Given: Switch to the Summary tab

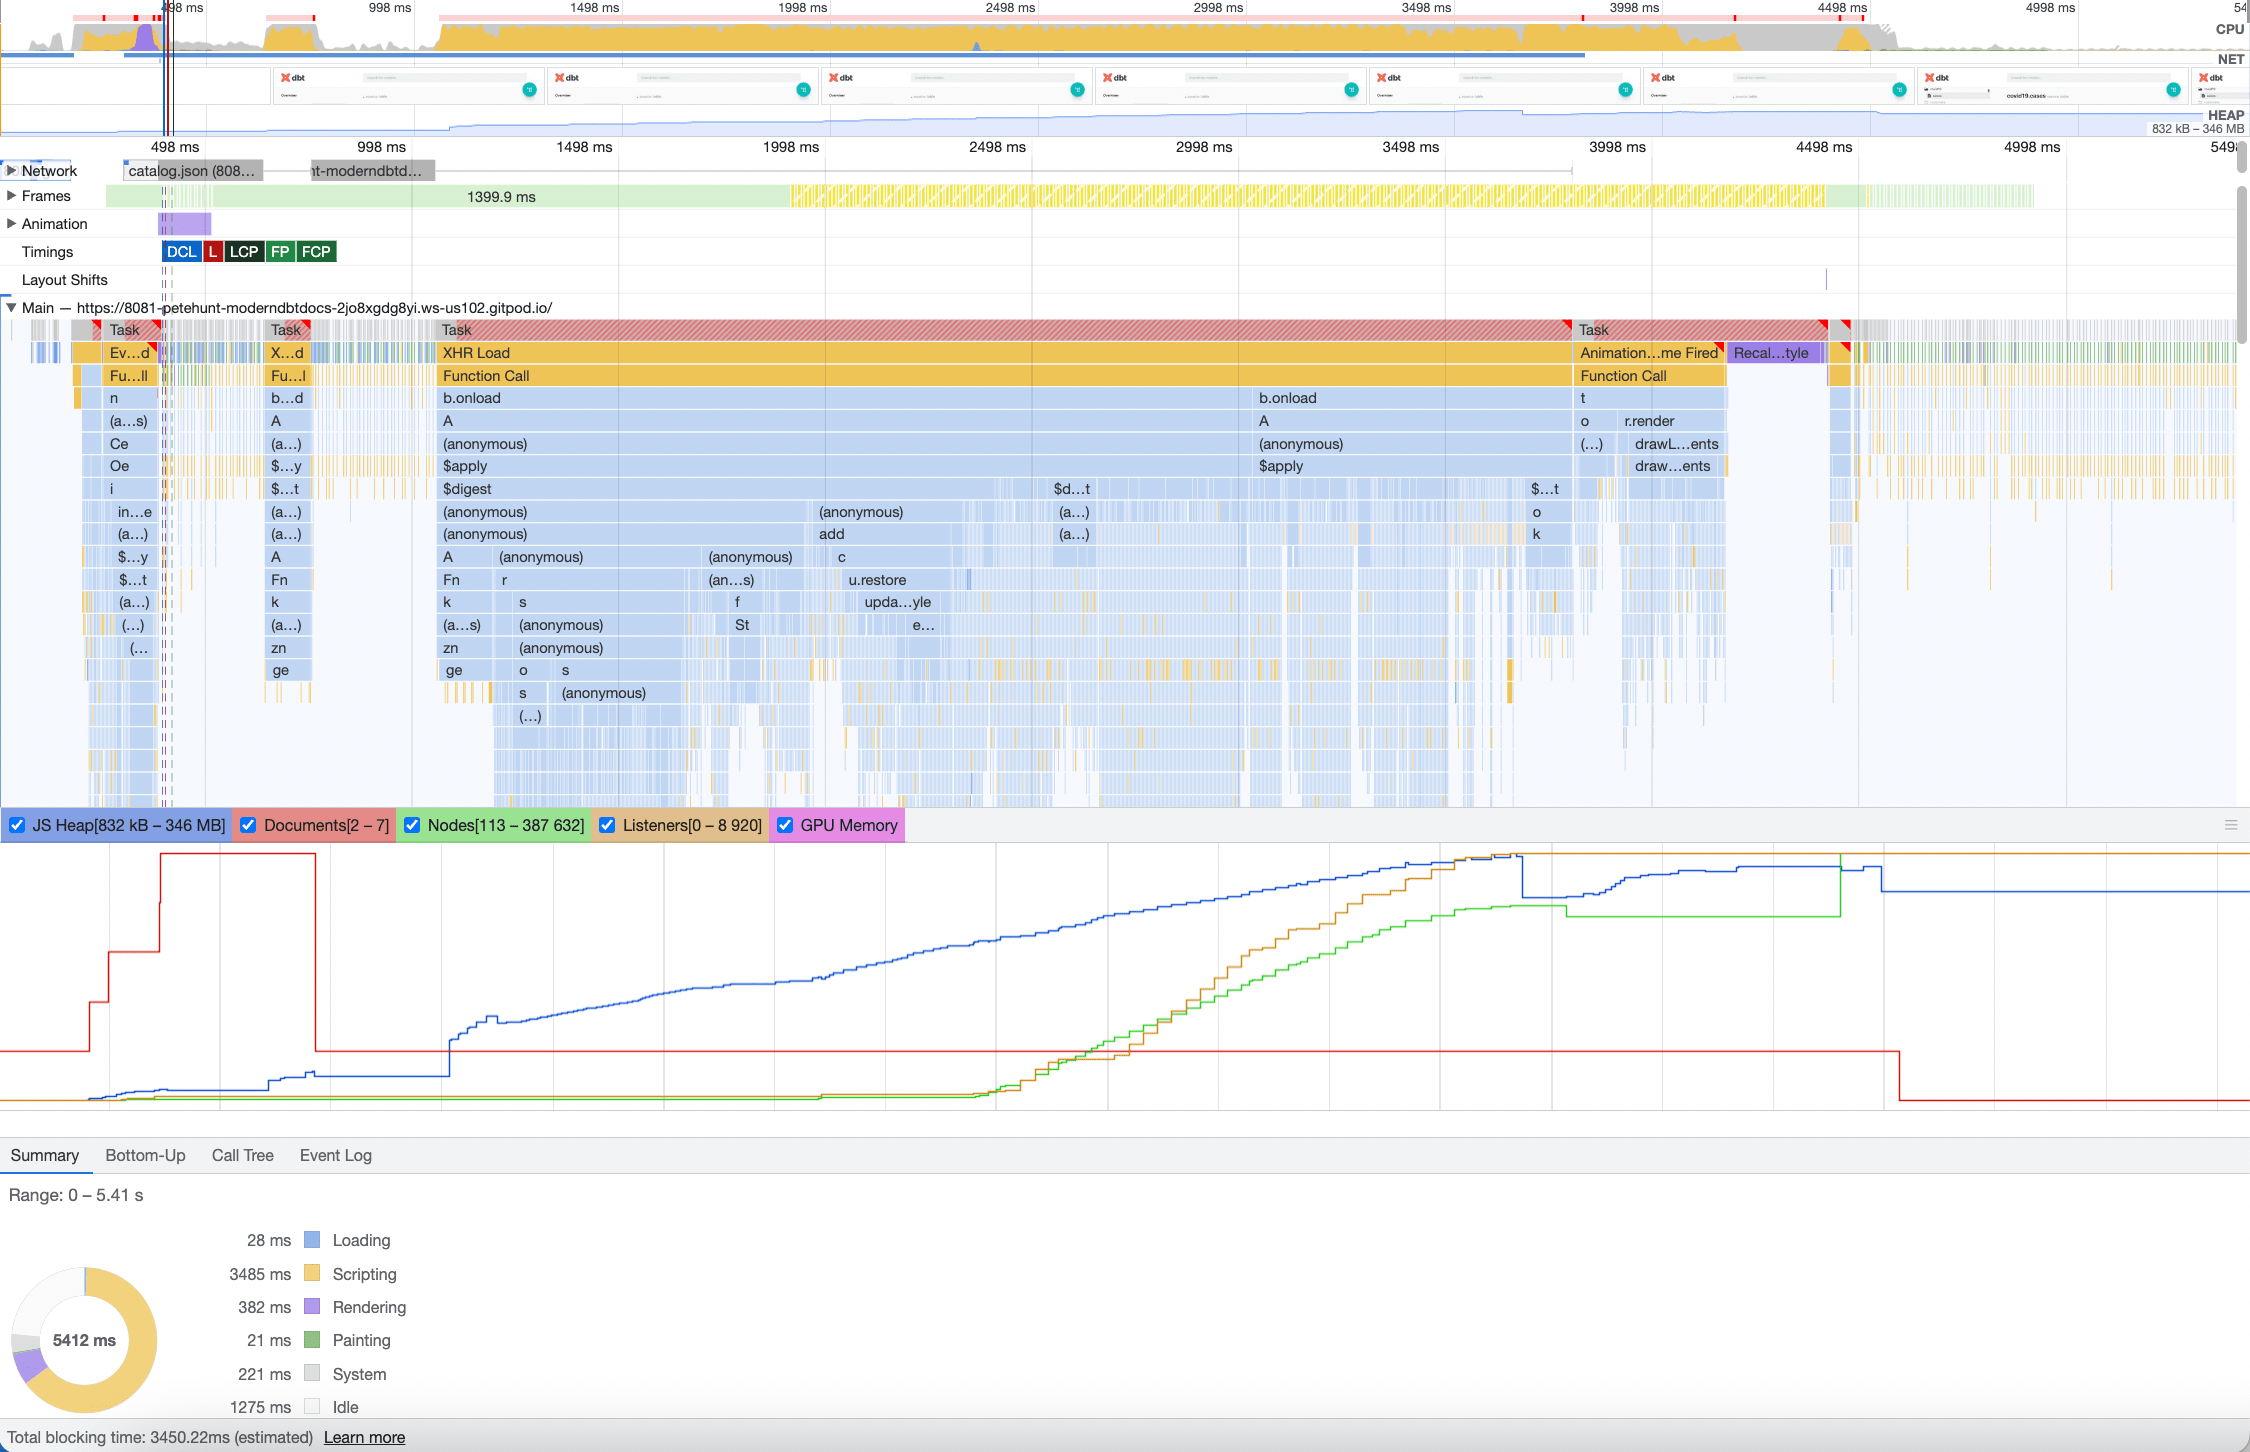Looking at the screenshot, I should tap(45, 1155).
